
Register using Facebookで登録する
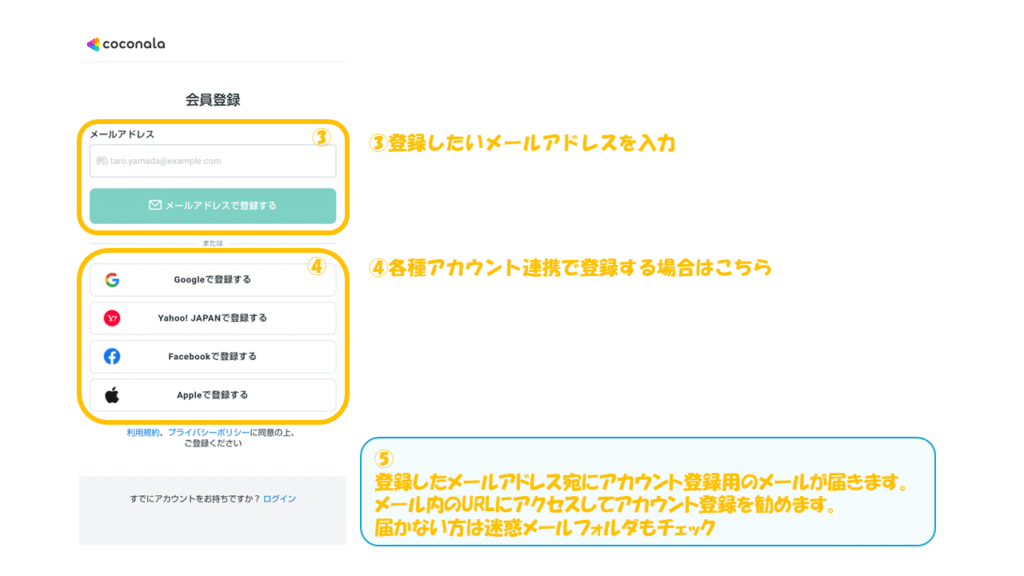(x=212, y=356)
